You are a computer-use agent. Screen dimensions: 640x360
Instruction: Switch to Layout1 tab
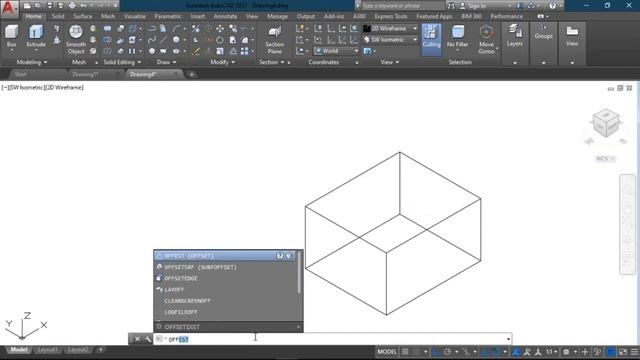[47, 350]
